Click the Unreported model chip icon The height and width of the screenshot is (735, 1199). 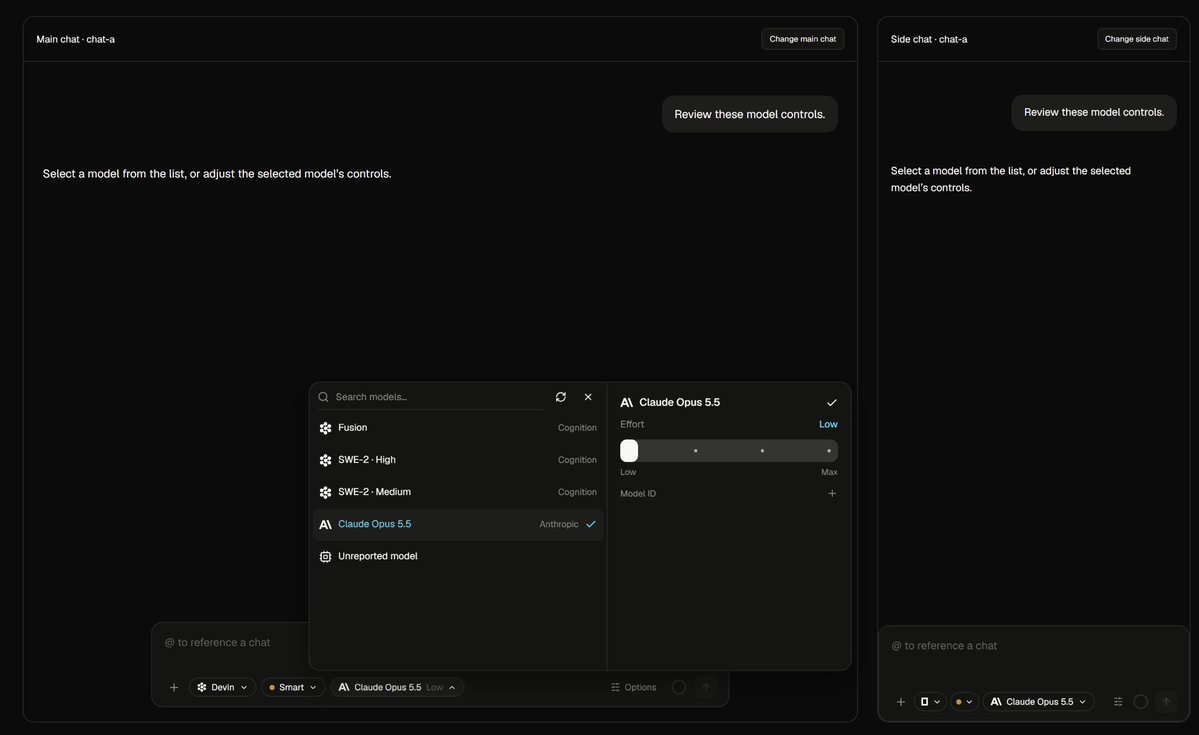(x=325, y=557)
